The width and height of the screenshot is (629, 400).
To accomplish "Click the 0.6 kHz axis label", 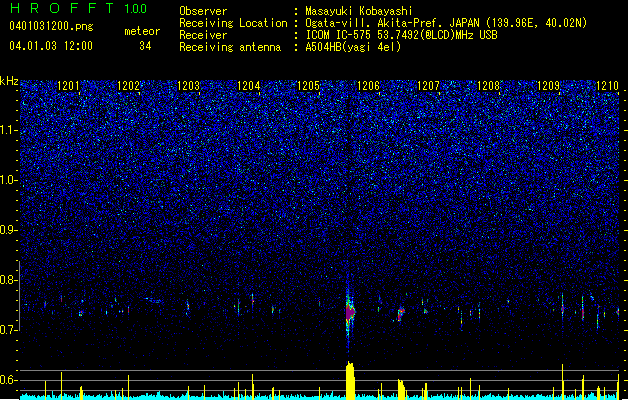I will pos(9,380).
